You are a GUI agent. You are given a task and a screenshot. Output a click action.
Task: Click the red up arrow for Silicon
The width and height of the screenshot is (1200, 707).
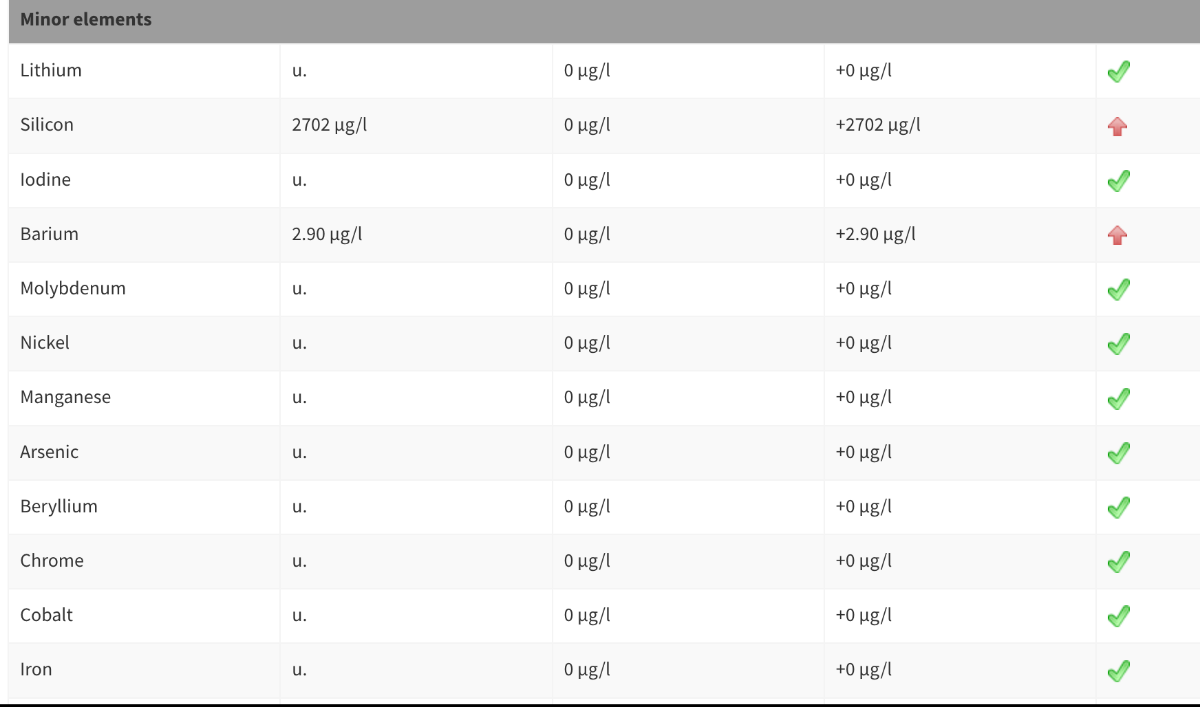tap(1118, 127)
